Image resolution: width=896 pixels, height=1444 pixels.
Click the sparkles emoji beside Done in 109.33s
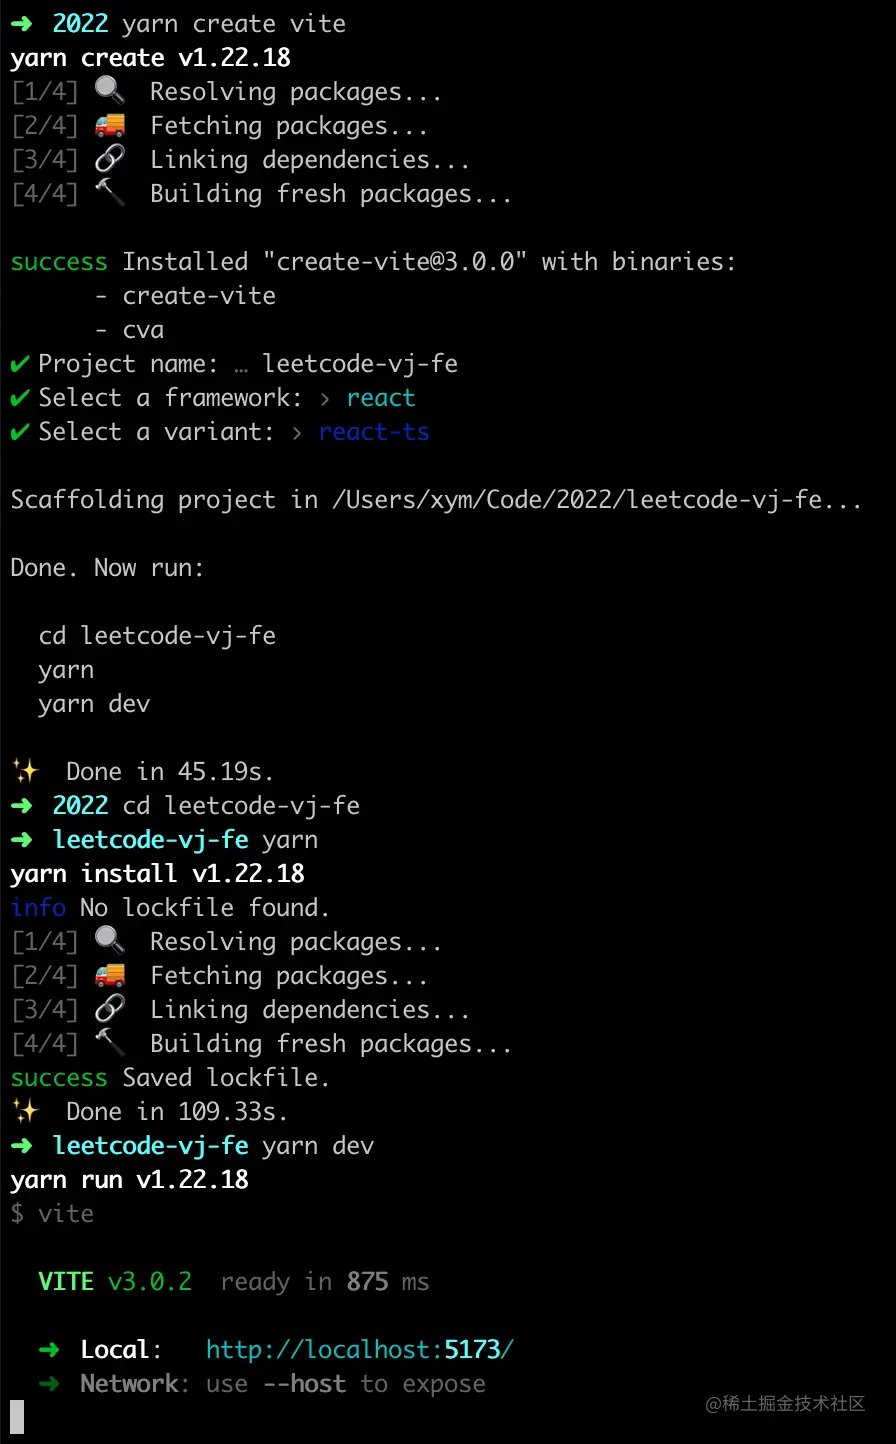point(25,1111)
